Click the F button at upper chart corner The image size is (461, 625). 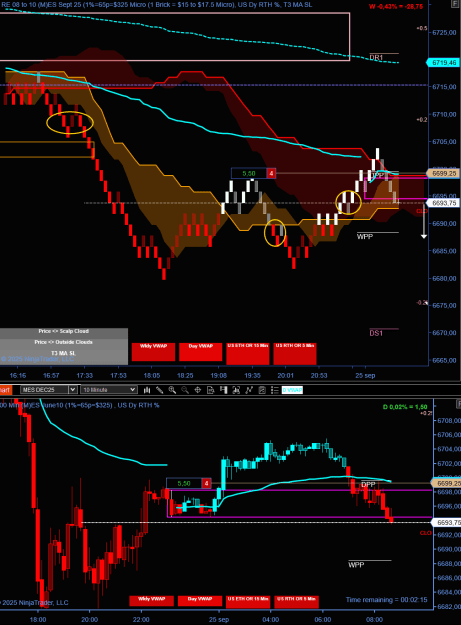point(455,4)
